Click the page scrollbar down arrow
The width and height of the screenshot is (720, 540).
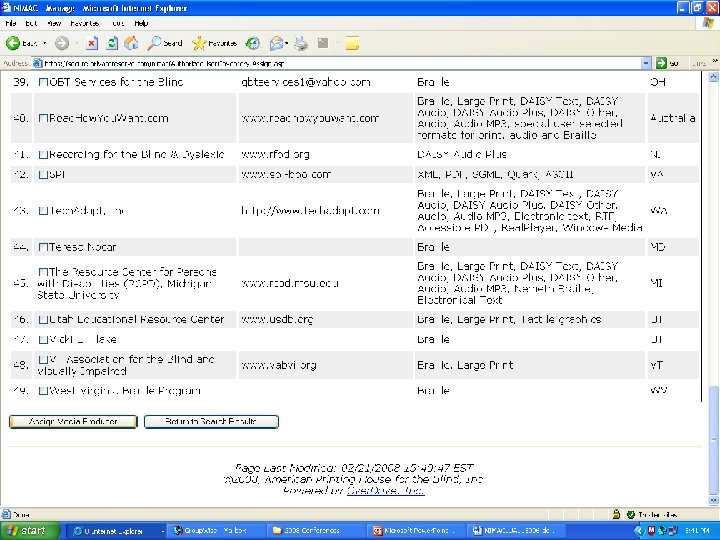point(713,500)
